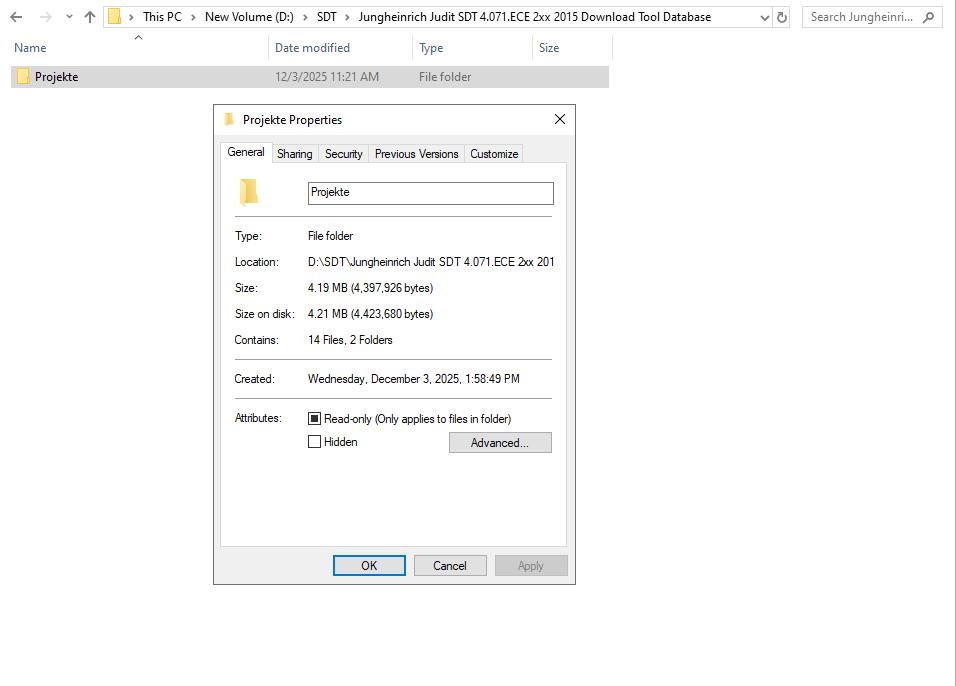Click the Jungheinrich Judit SDT breadcrumb segment
The height and width of the screenshot is (686, 956).
tap(535, 17)
